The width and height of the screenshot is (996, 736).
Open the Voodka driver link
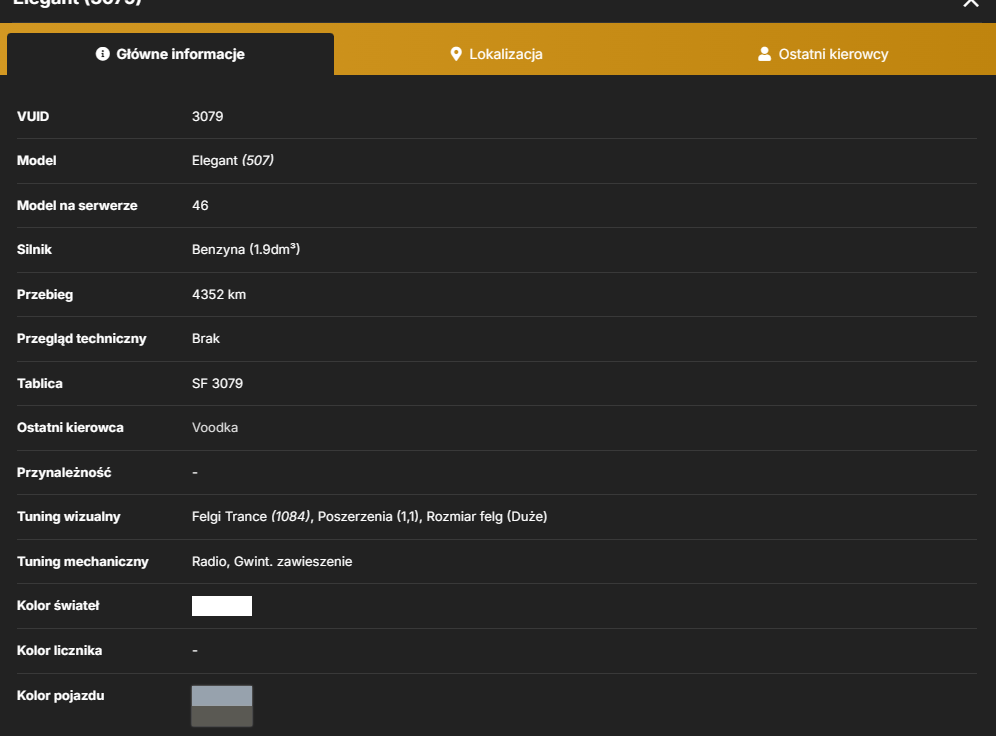click(x=215, y=427)
